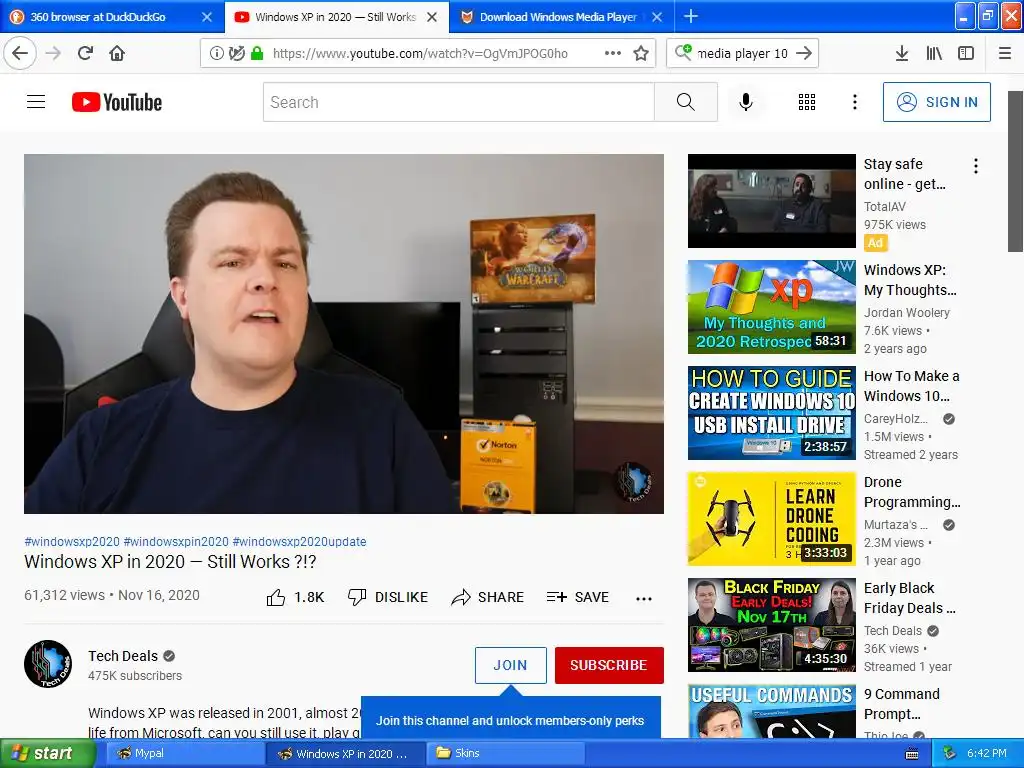Toggle the browser sidebar
Screen dimensions: 1024x768
pyautogui.click(x=966, y=54)
